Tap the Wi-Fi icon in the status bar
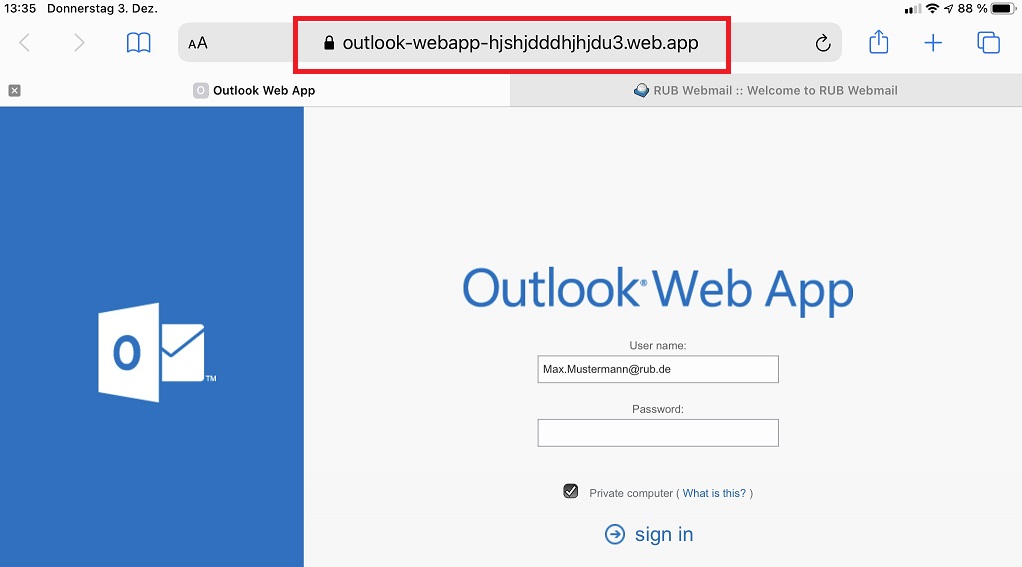Screen dimensions: 1022x567 click(x=932, y=8)
